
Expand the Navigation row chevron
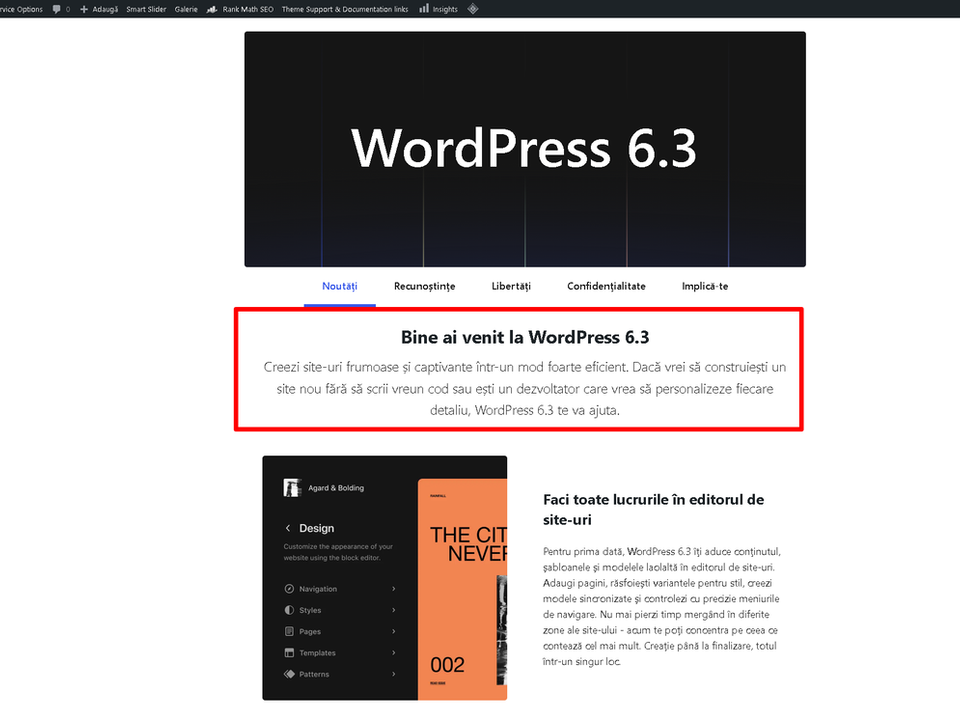pos(394,589)
